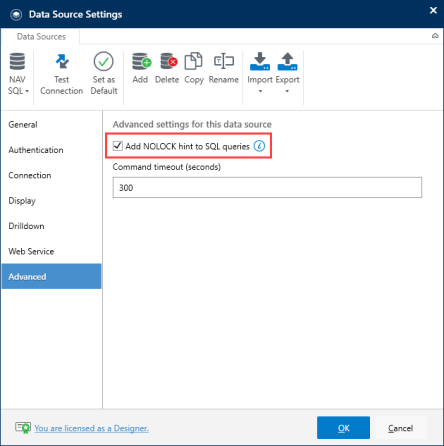The height and width of the screenshot is (446, 444).
Task: Click the Test Connection icon
Action: click(62, 61)
